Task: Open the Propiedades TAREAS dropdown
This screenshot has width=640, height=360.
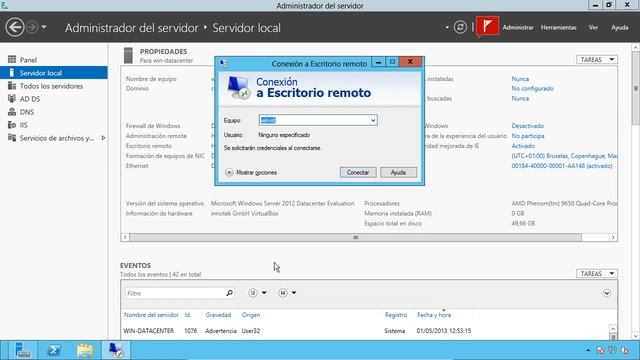Action: pyautogui.click(x=597, y=60)
